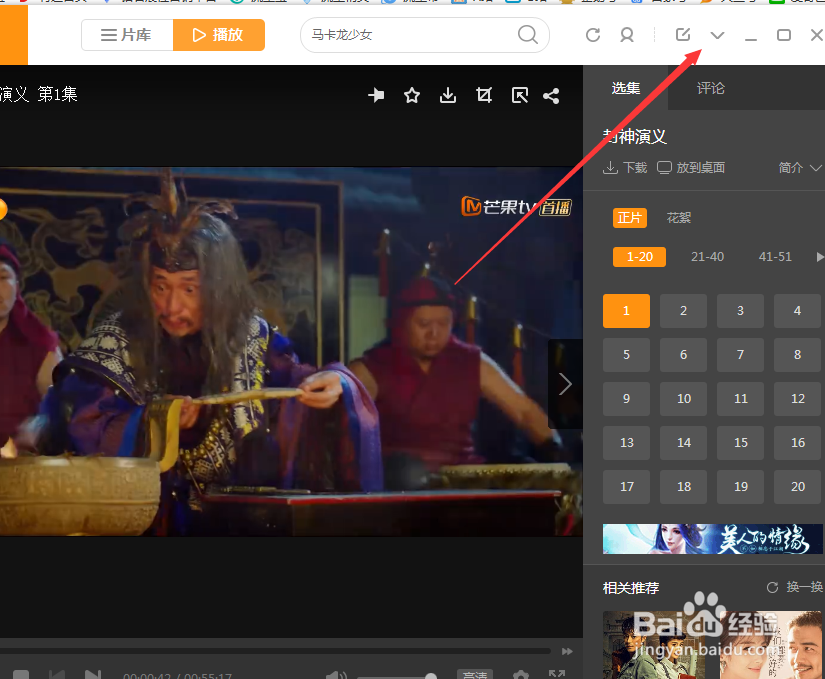Open the second recommended video thumbnail
Image resolution: width=825 pixels, height=679 pixels.
tap(770, 645)
